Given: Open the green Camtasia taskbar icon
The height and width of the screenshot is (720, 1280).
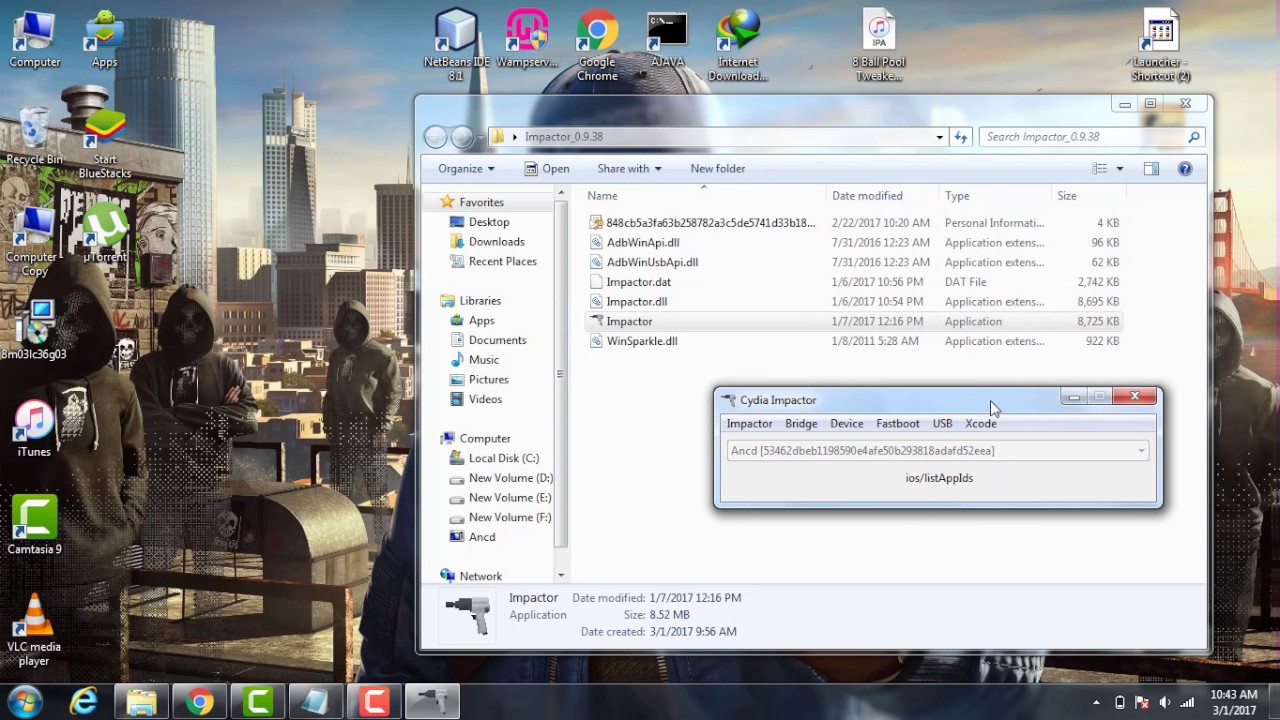Looking at the screenshot, I should 257,701.
